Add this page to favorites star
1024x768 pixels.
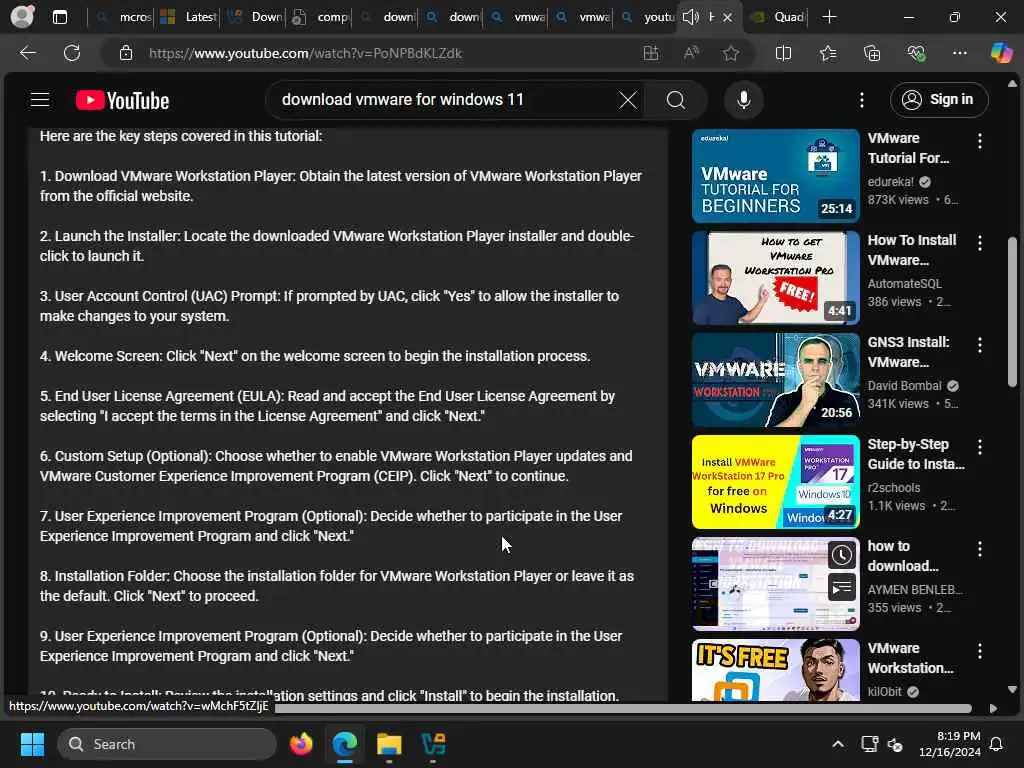pos(731,53)
